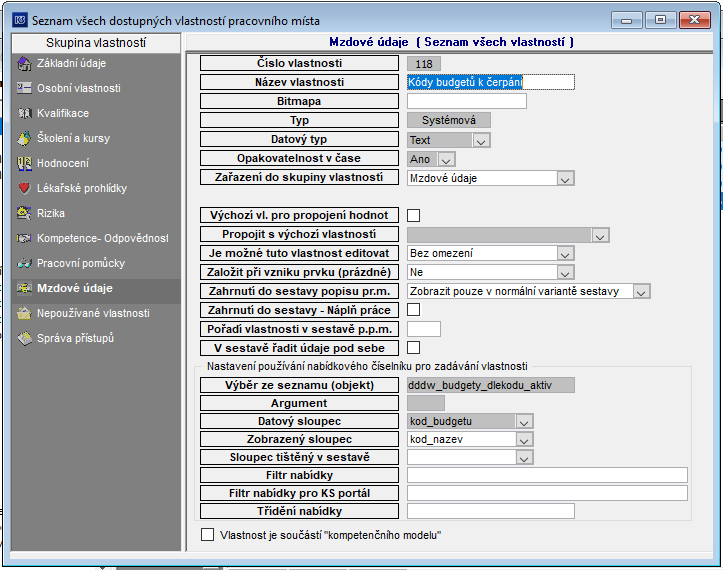Expand Propojit s výchozí vlastností dropdown

(x=599, y=235)
